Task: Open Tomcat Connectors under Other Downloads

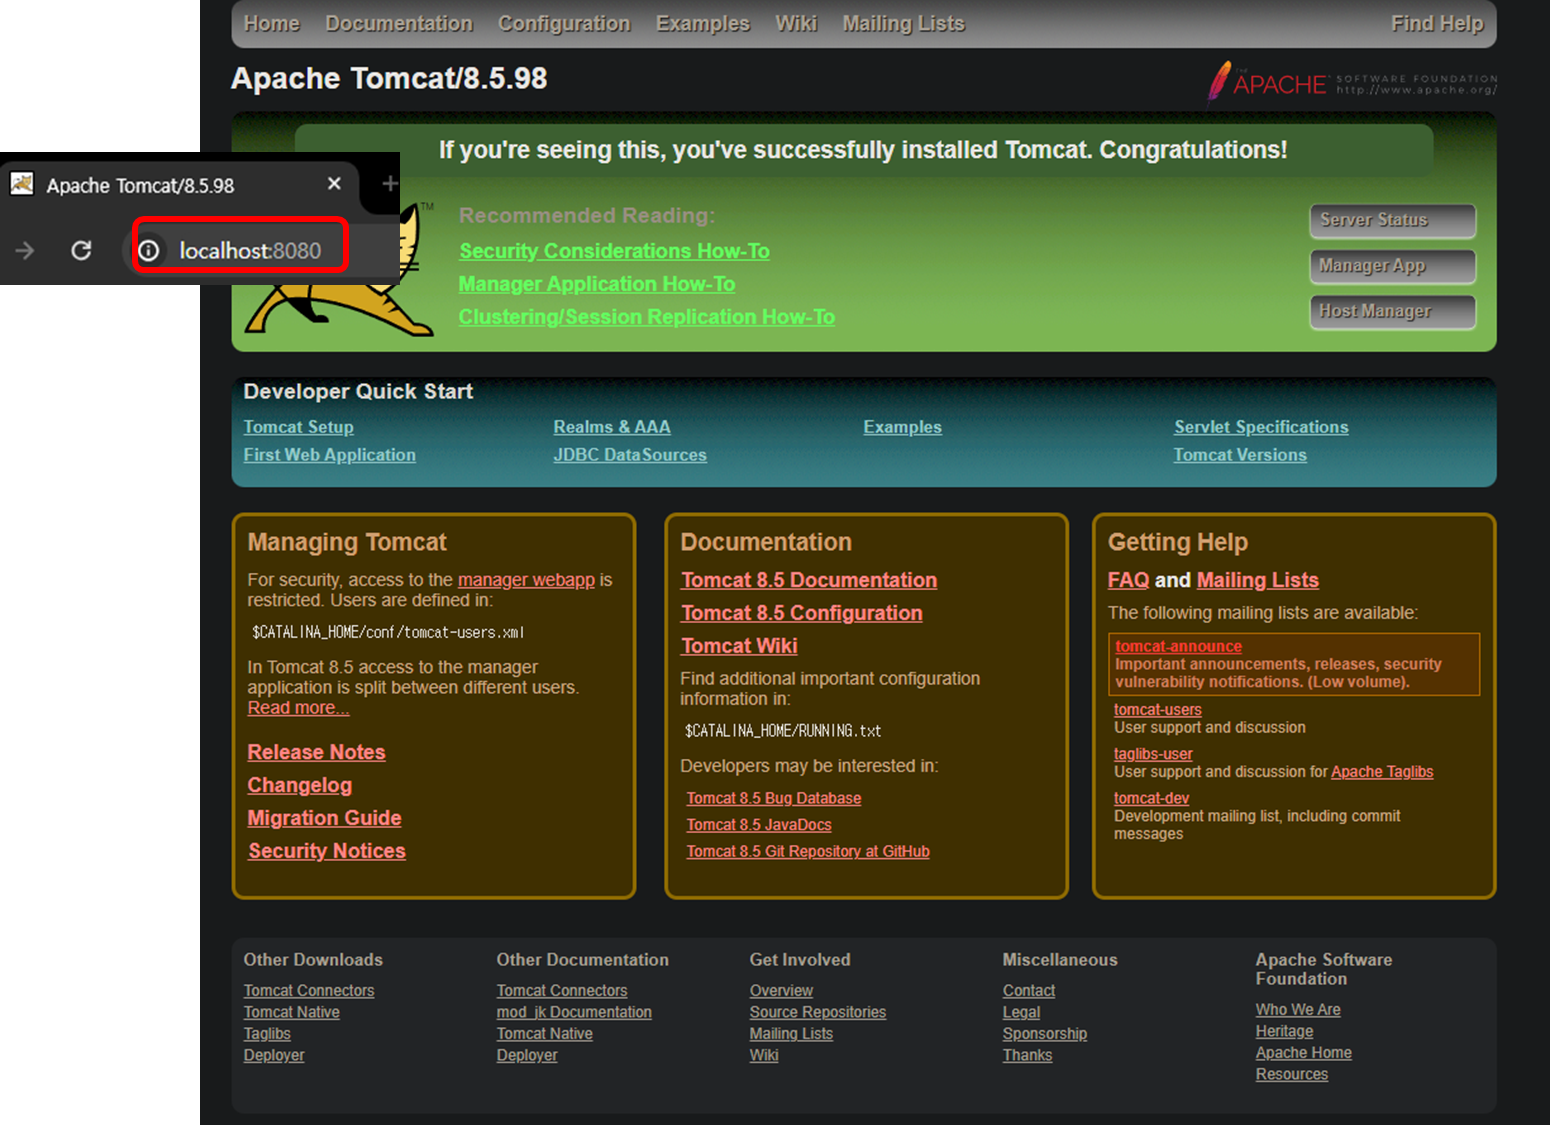Action: 309,991
